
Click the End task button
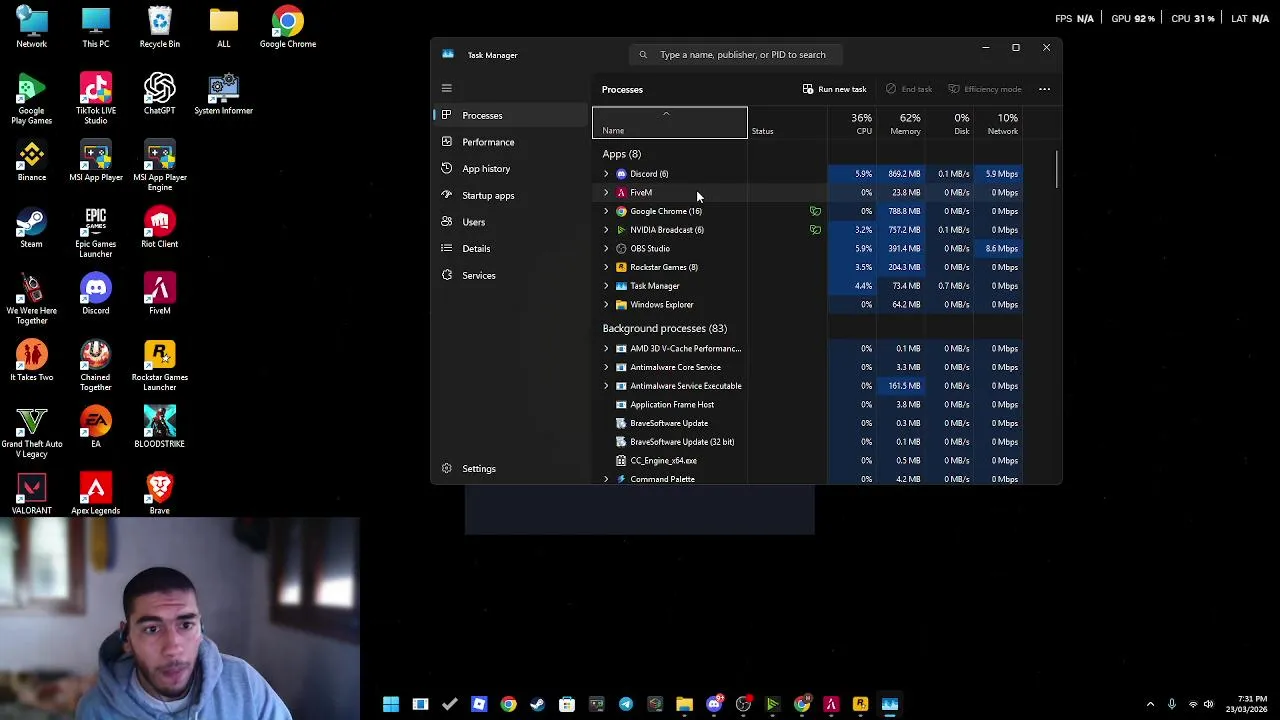click(x=908, y=89)
